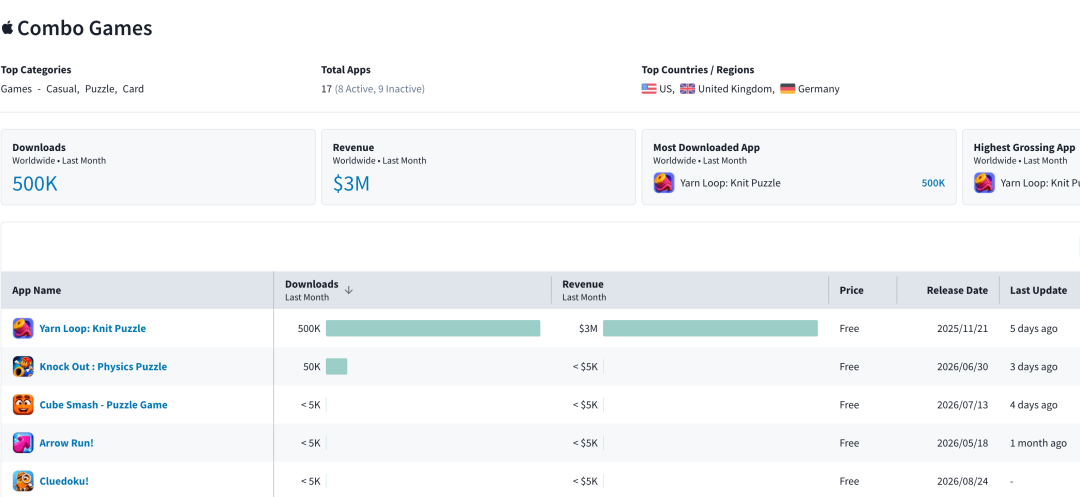
Task: Sort by Price column header
Action: click(x=862, y=290)
